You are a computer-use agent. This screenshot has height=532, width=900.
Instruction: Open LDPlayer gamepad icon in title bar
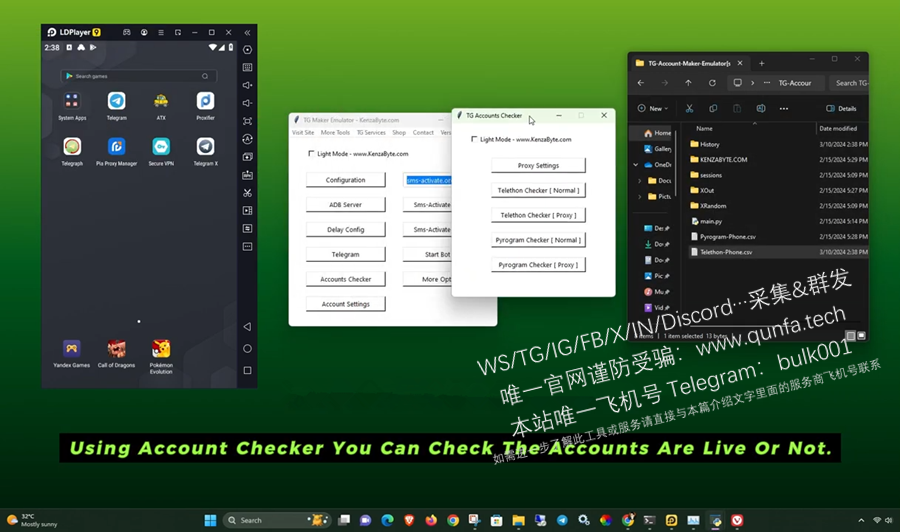click(127, 33)
